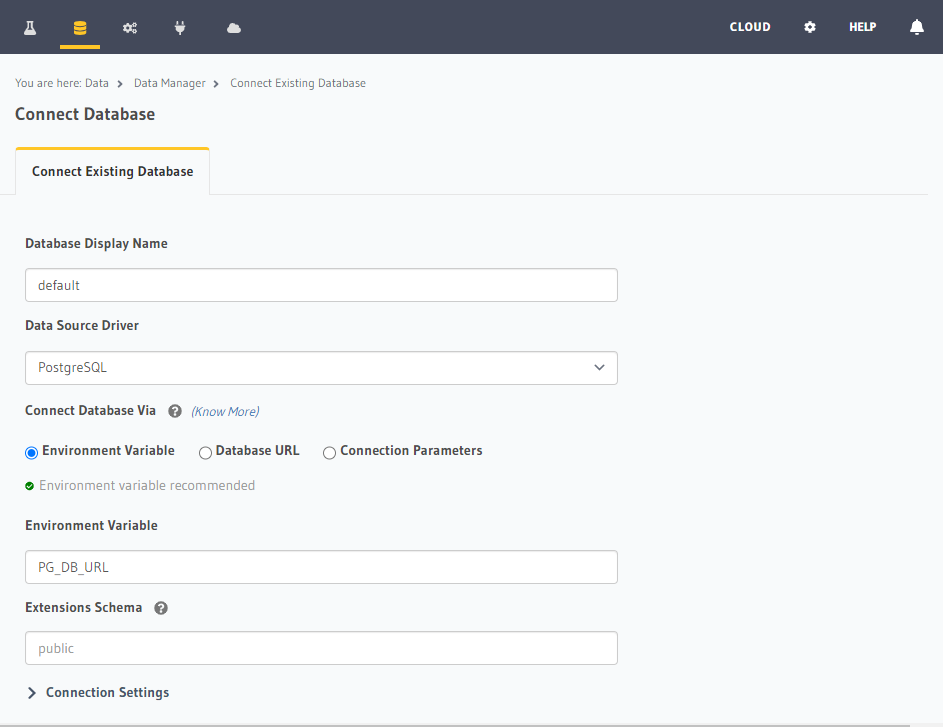The image size is (943, 727).
Task: Select the Database URL radio button
Action: pyautogui.click(x=205, y=452)
